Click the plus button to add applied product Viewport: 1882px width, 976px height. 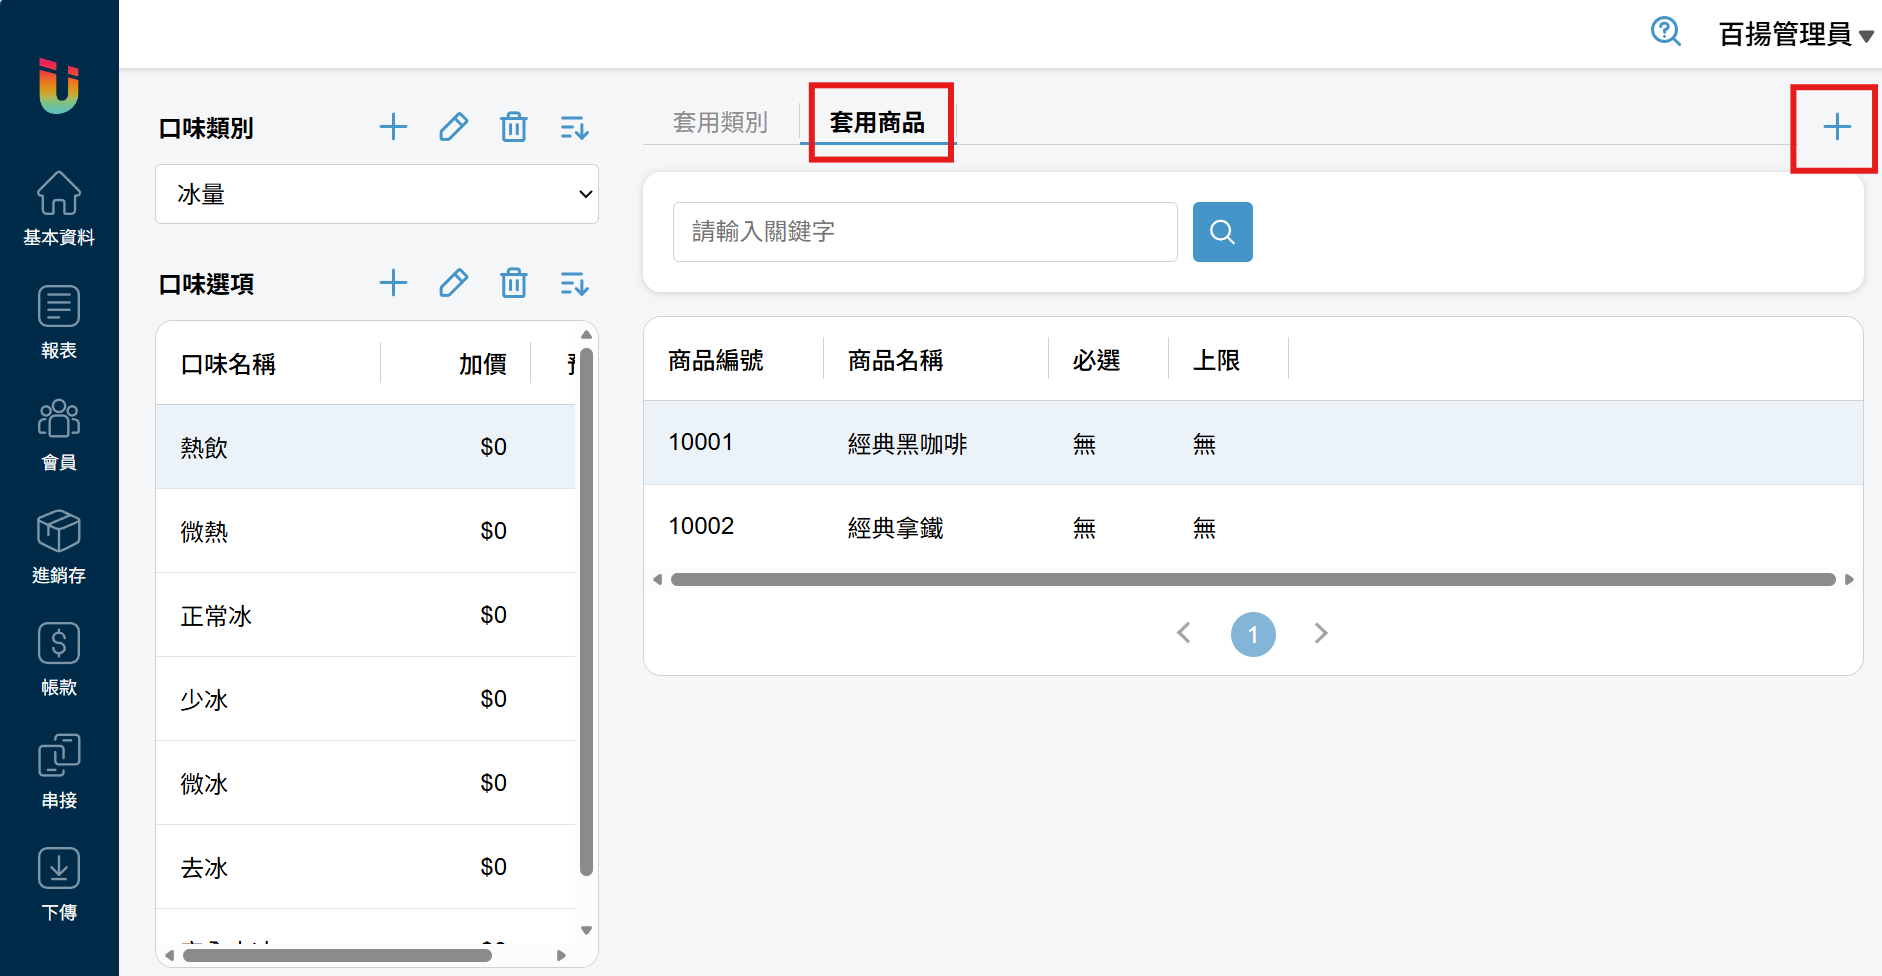[x=1836, y=127]
